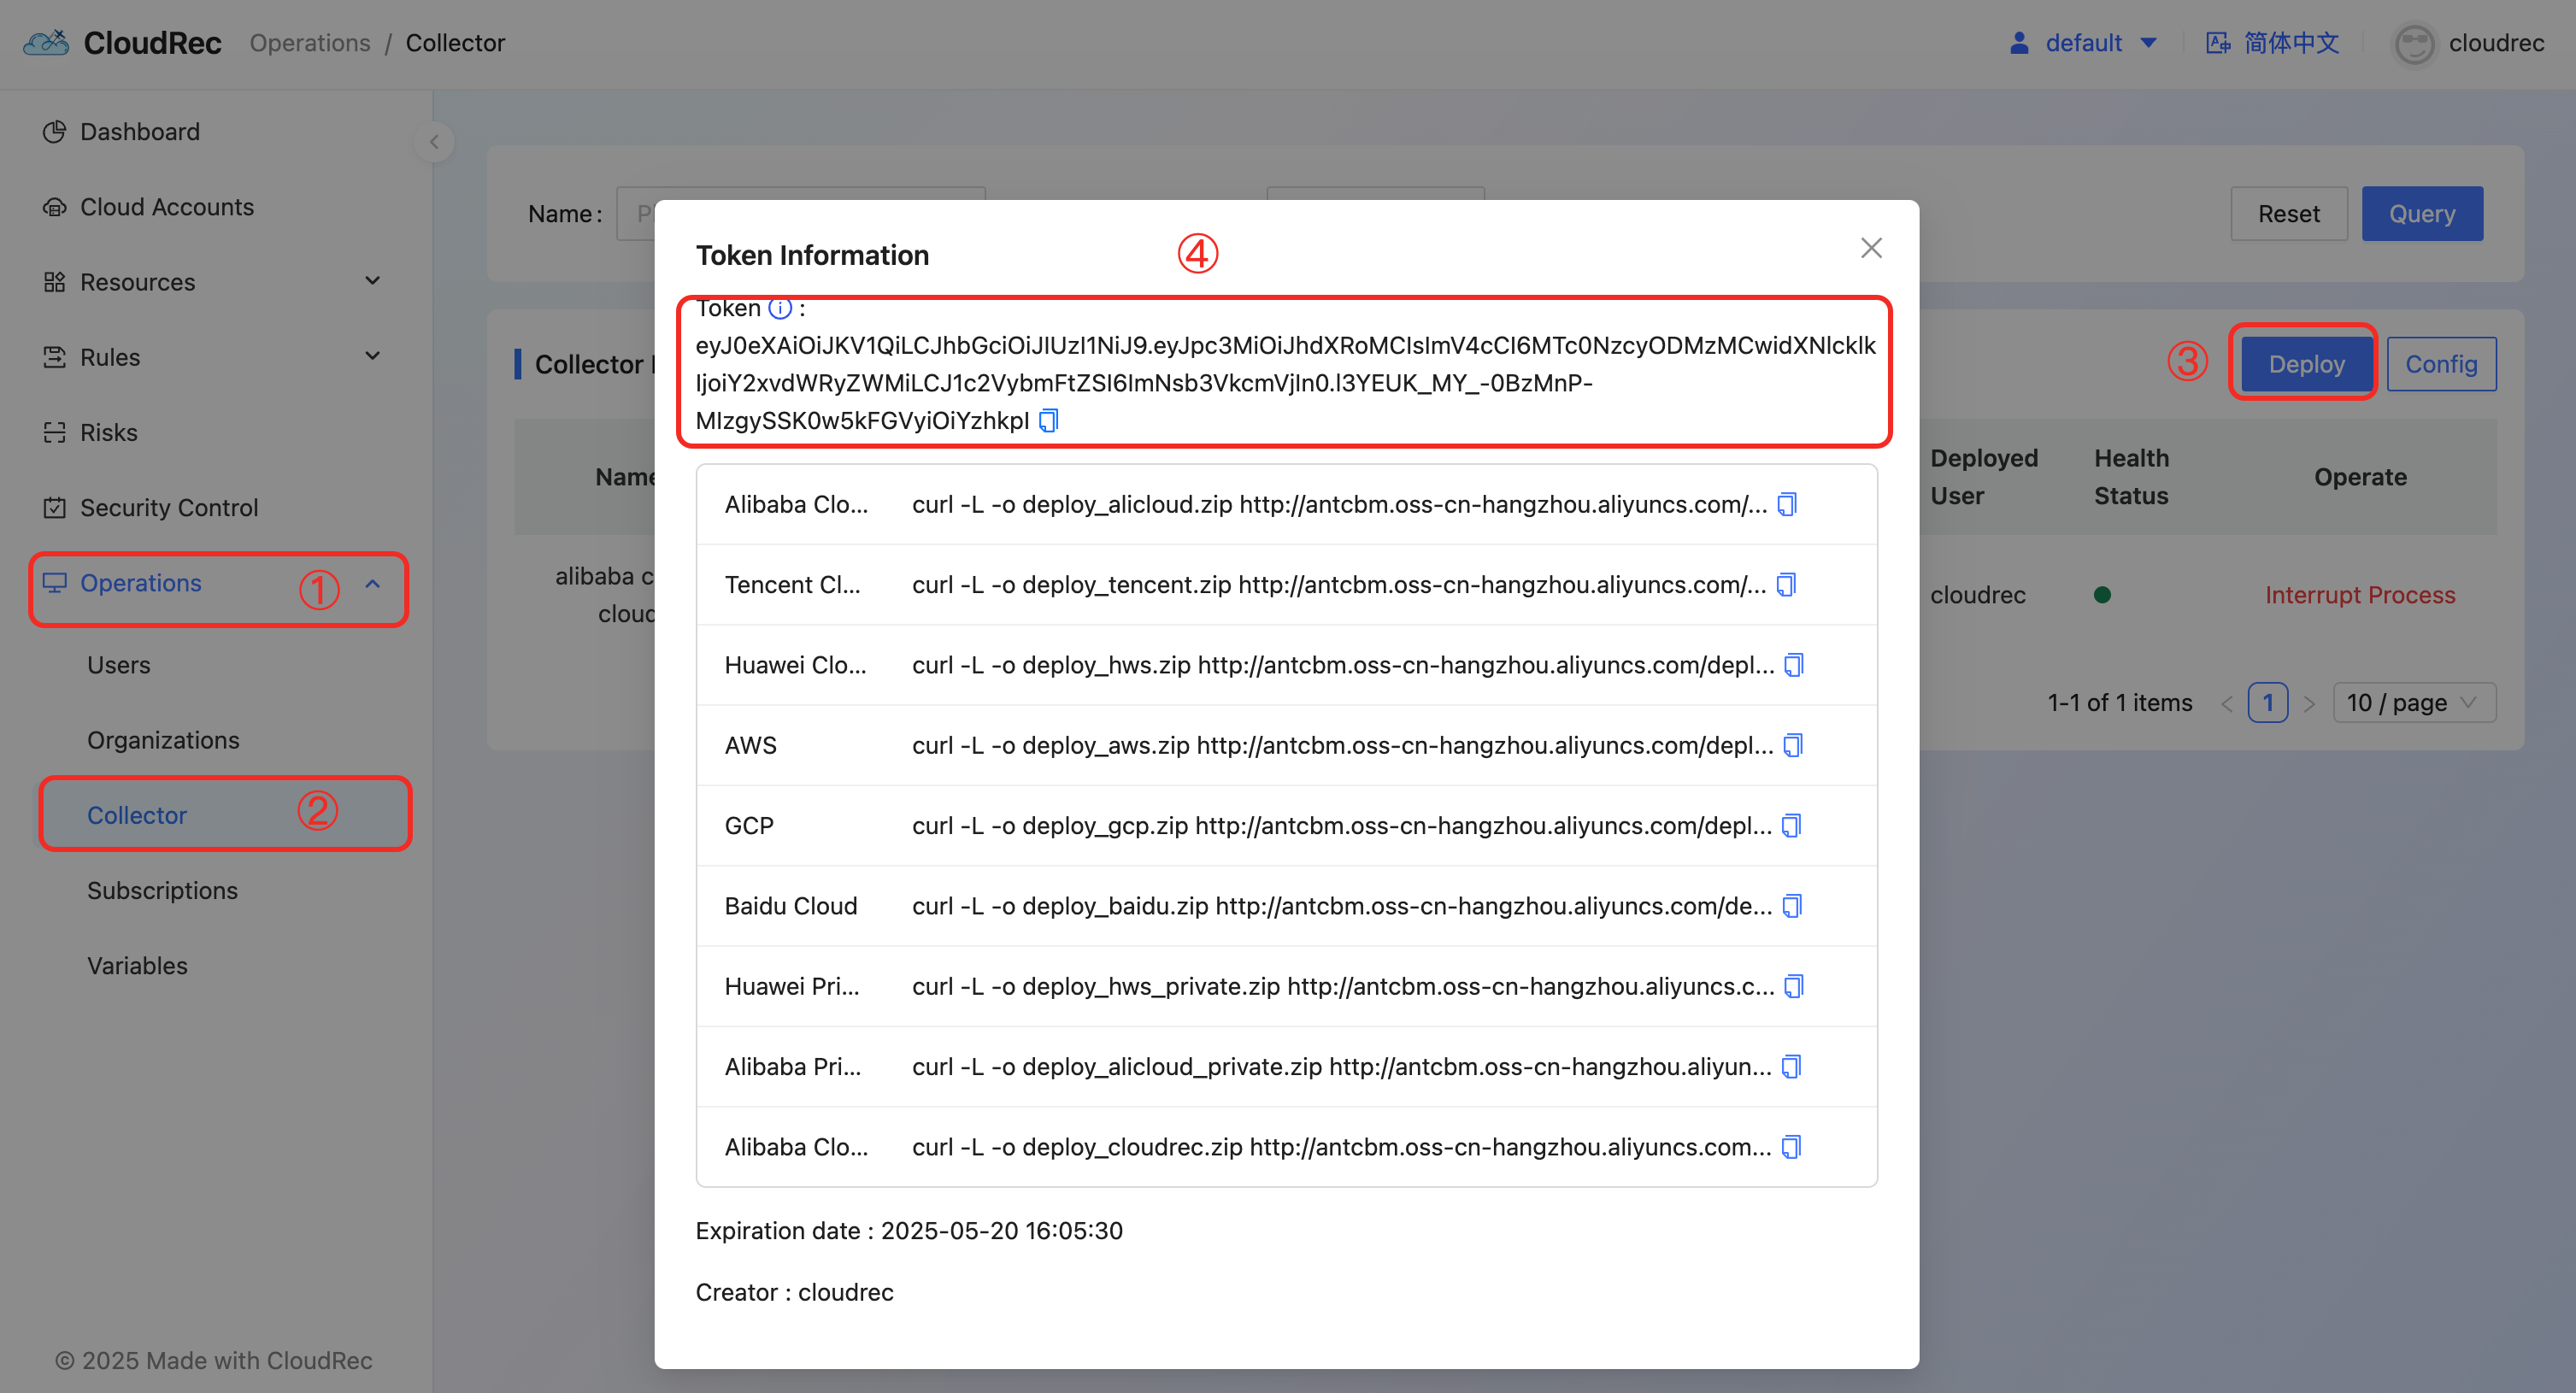Viewport: 2576px width, 1393px height.
Task: Click the Deploy button
Action: (x=2306, y=364)
